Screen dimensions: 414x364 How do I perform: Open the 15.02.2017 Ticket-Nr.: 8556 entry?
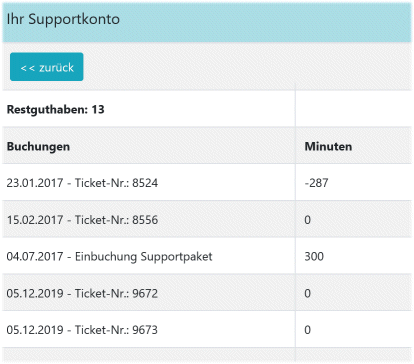tap(82, 220)
